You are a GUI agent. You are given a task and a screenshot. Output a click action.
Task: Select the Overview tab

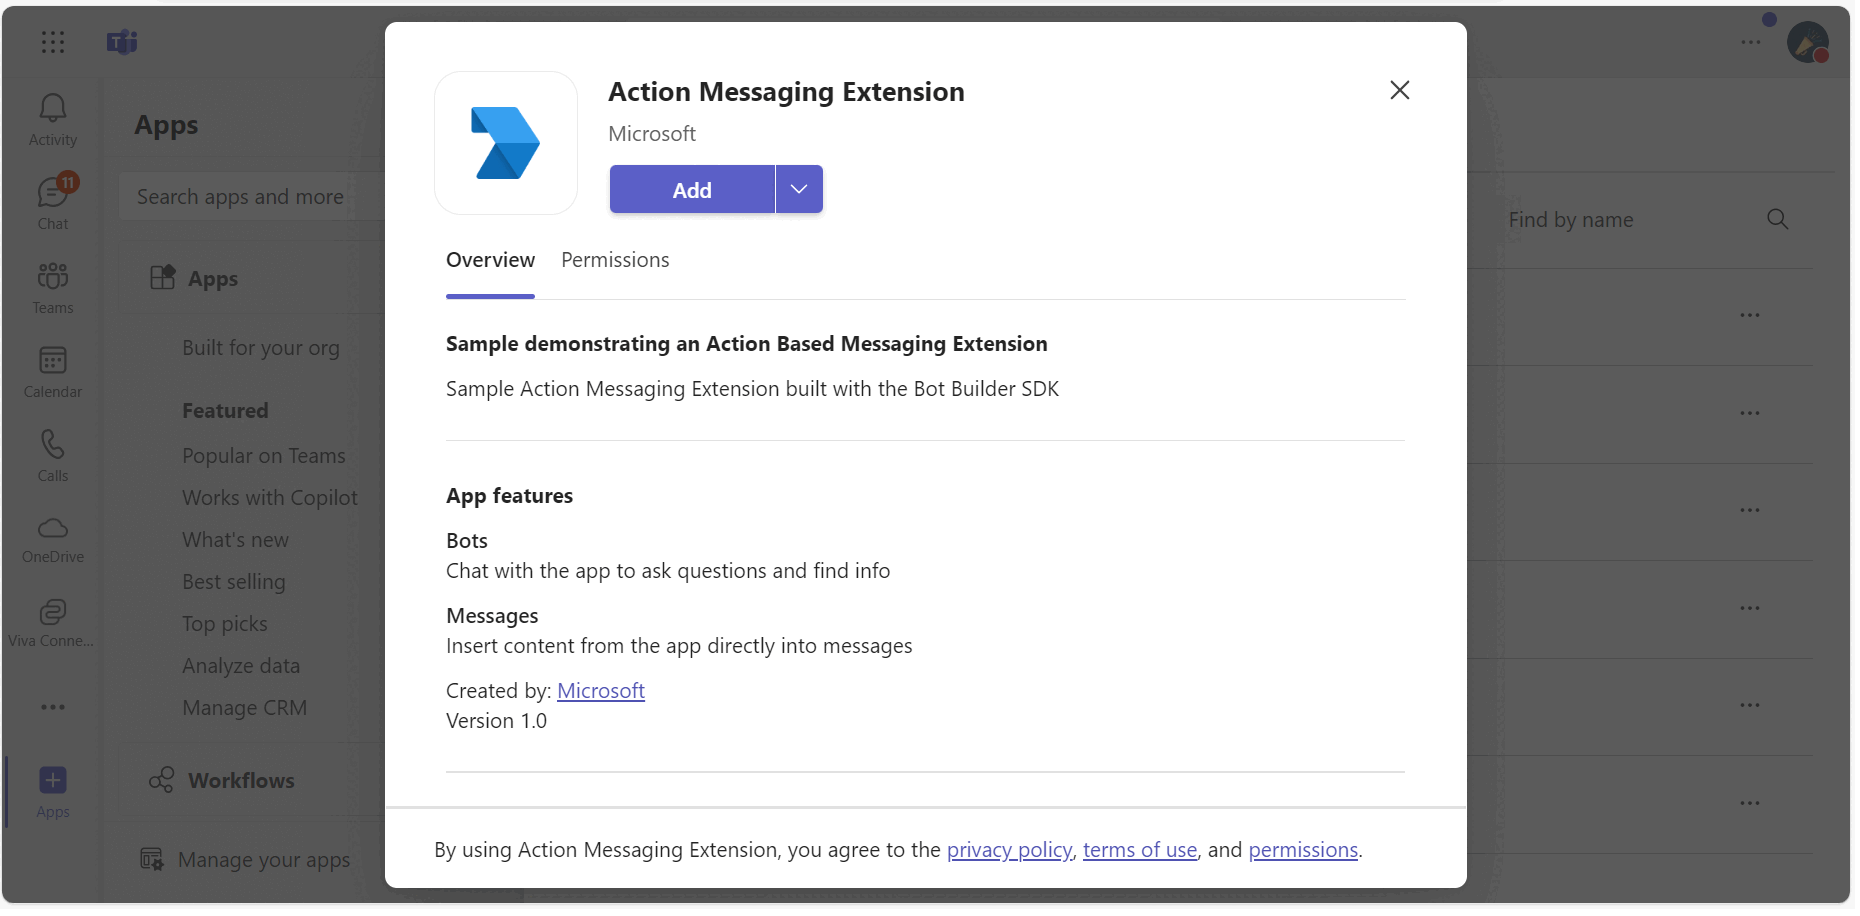pyautogui.click(x=489, y=259)
